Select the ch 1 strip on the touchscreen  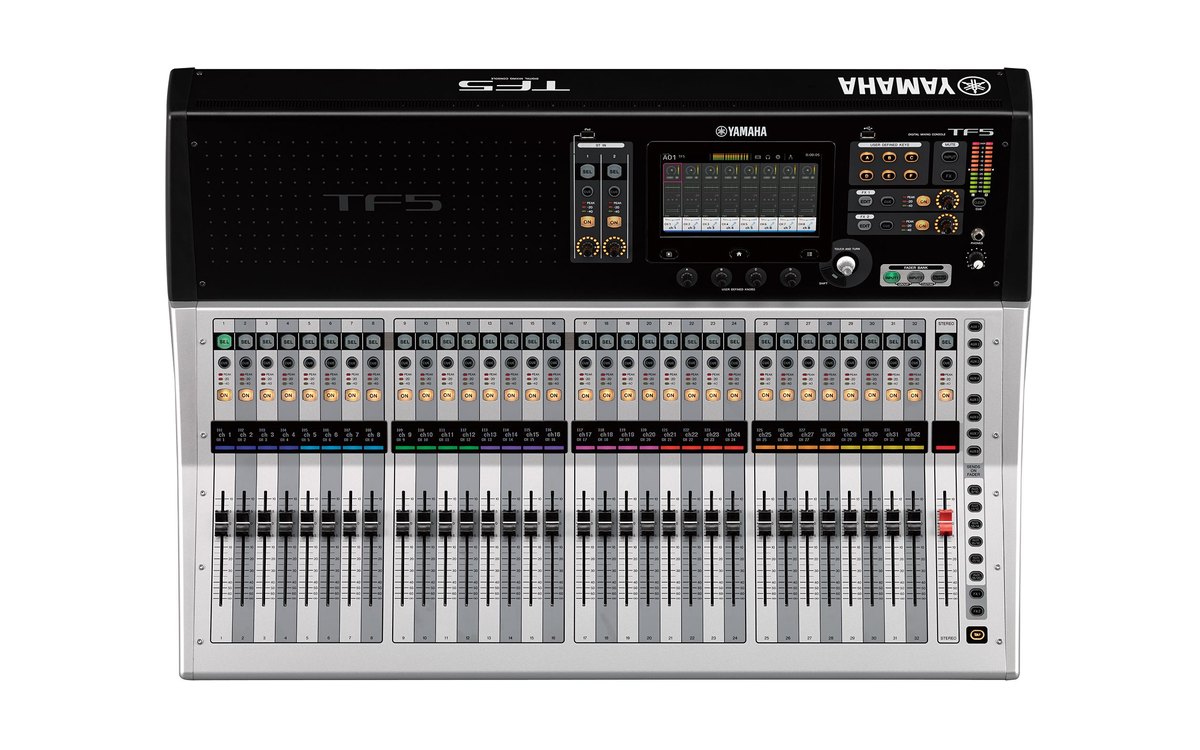(x=672, y=197)
